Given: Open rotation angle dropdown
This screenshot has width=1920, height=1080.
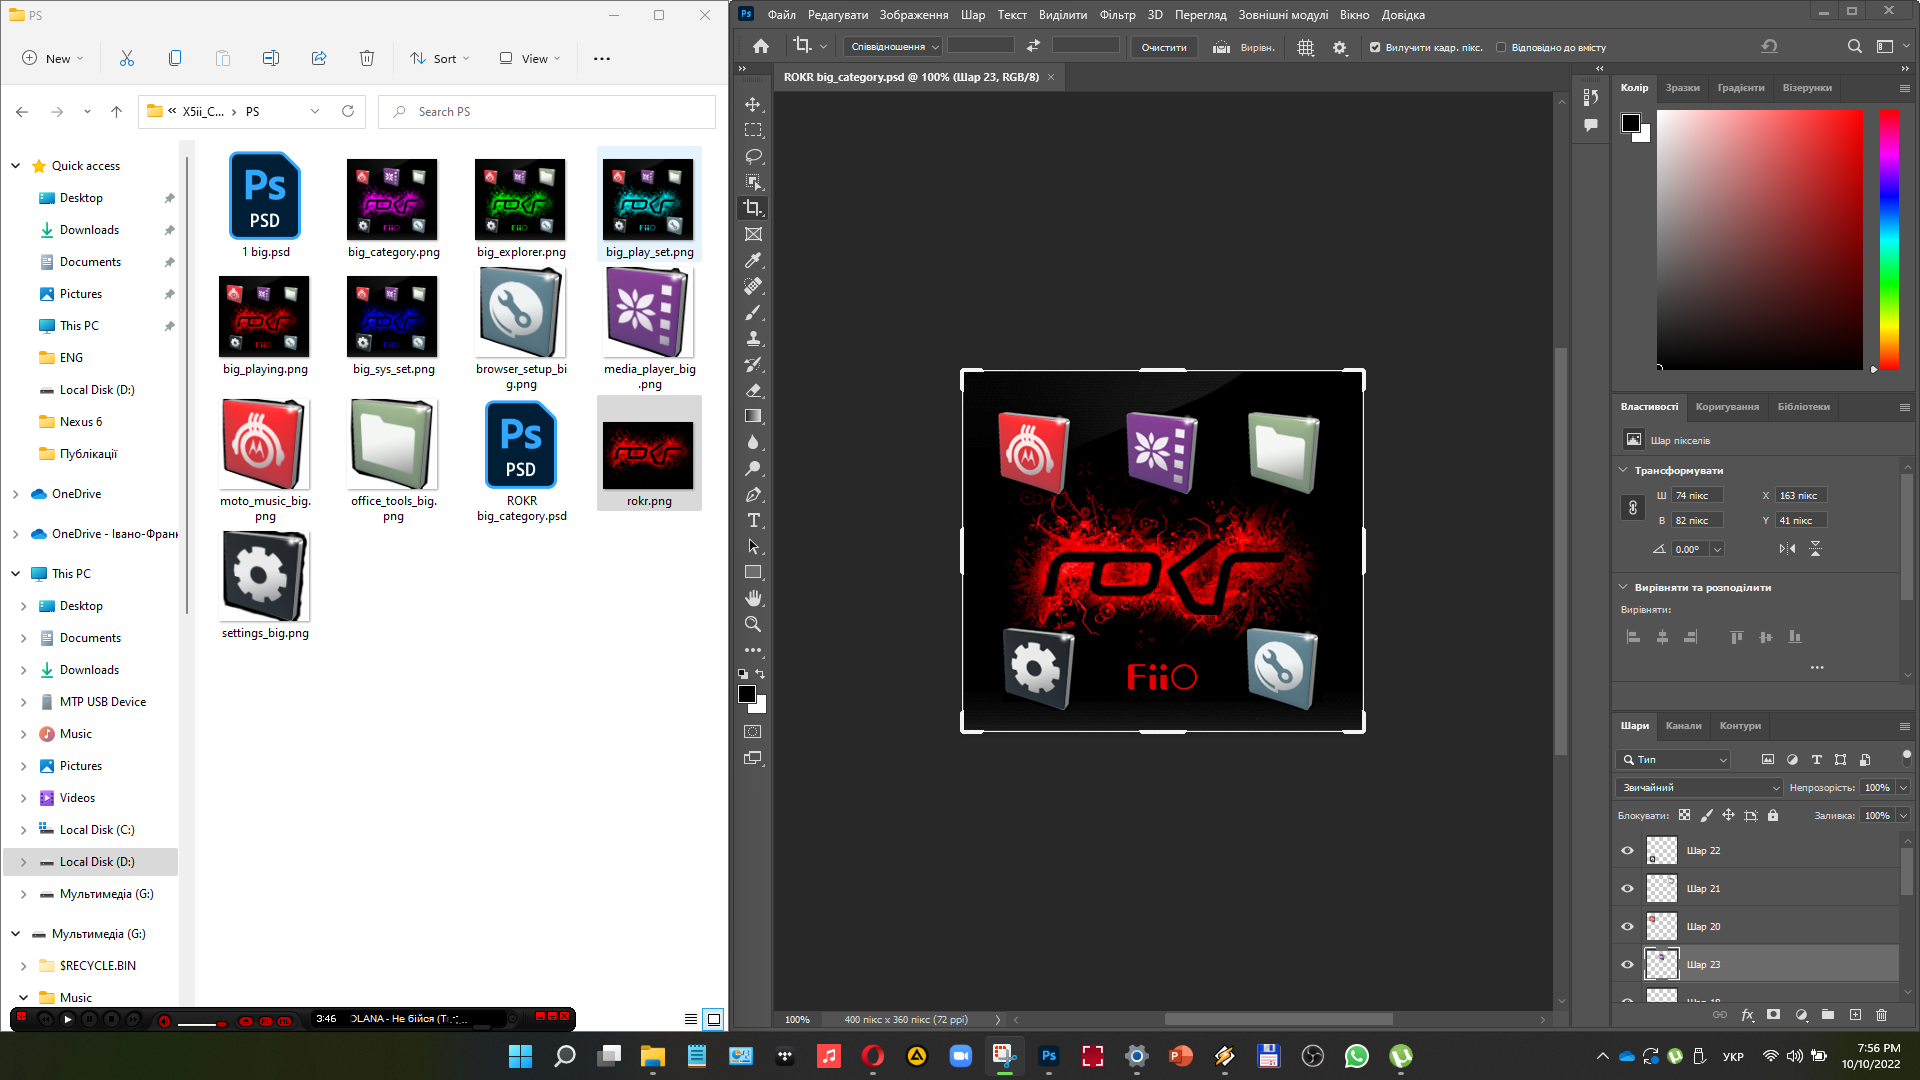Looking at the screenshot, I should pyautogui.click(x=1717, y=549).
